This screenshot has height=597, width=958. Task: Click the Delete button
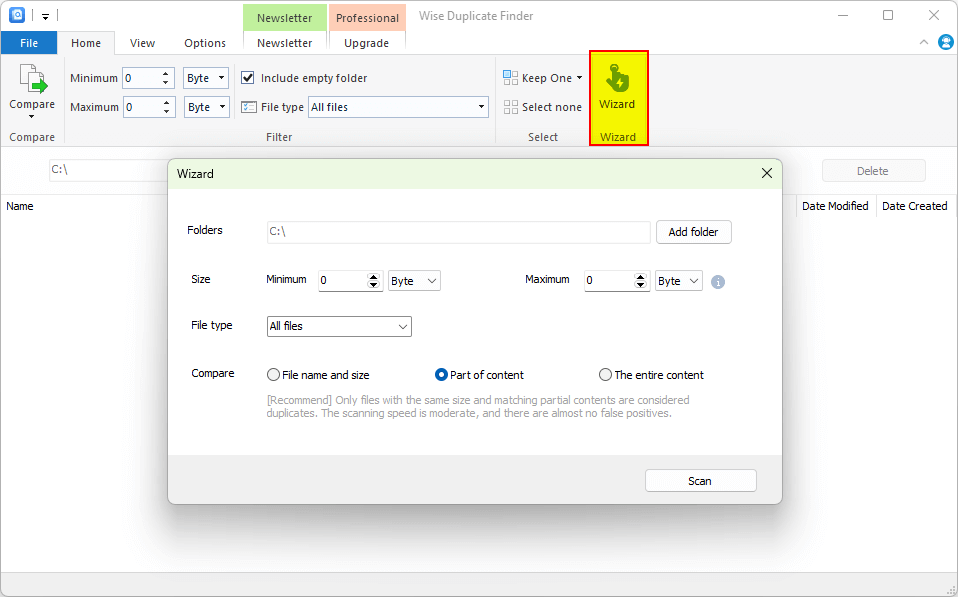pyautogui.click(x=874, y=171)
